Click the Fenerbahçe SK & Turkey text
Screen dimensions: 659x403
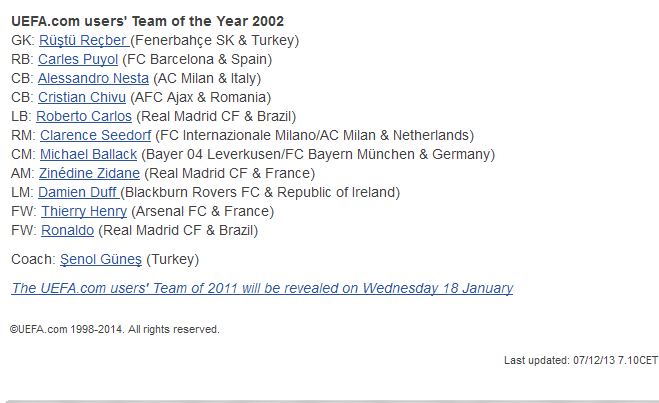coord(215,40)
